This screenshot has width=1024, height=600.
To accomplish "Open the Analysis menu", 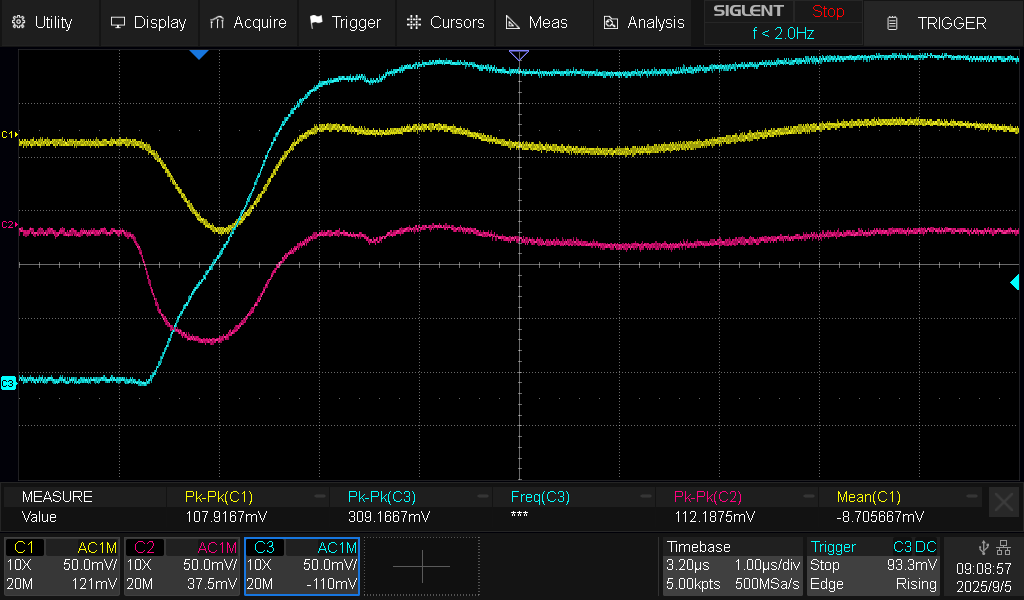I will click(x=645, y=22).
